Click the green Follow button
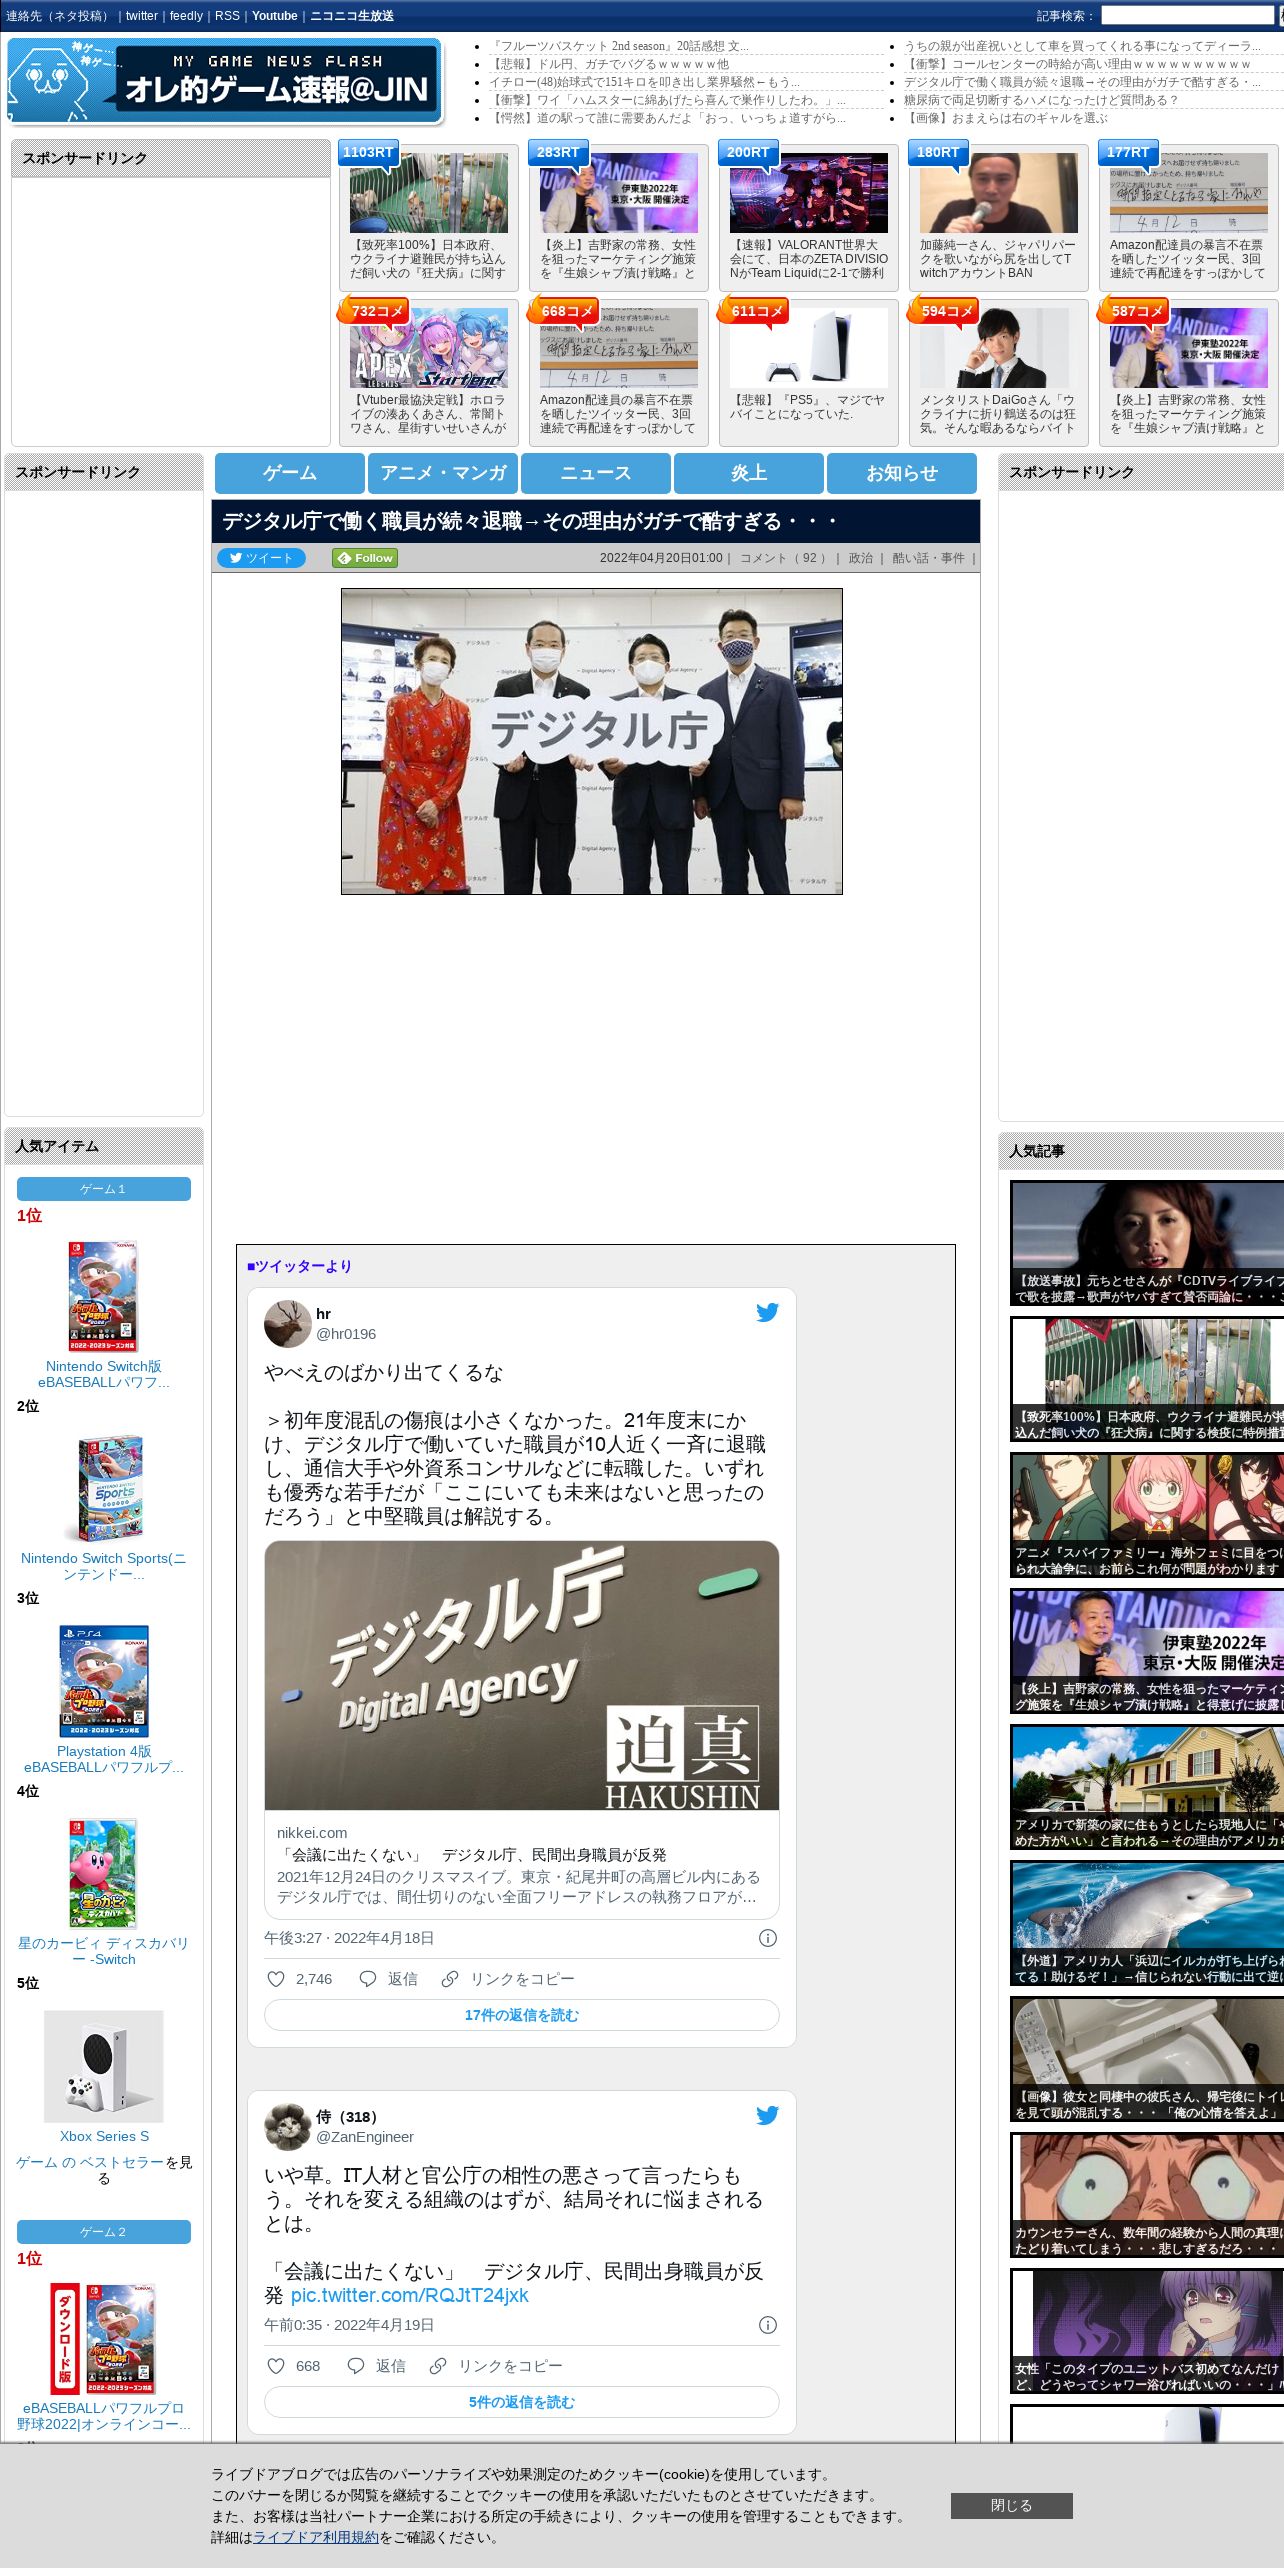 tap(365, 558)
